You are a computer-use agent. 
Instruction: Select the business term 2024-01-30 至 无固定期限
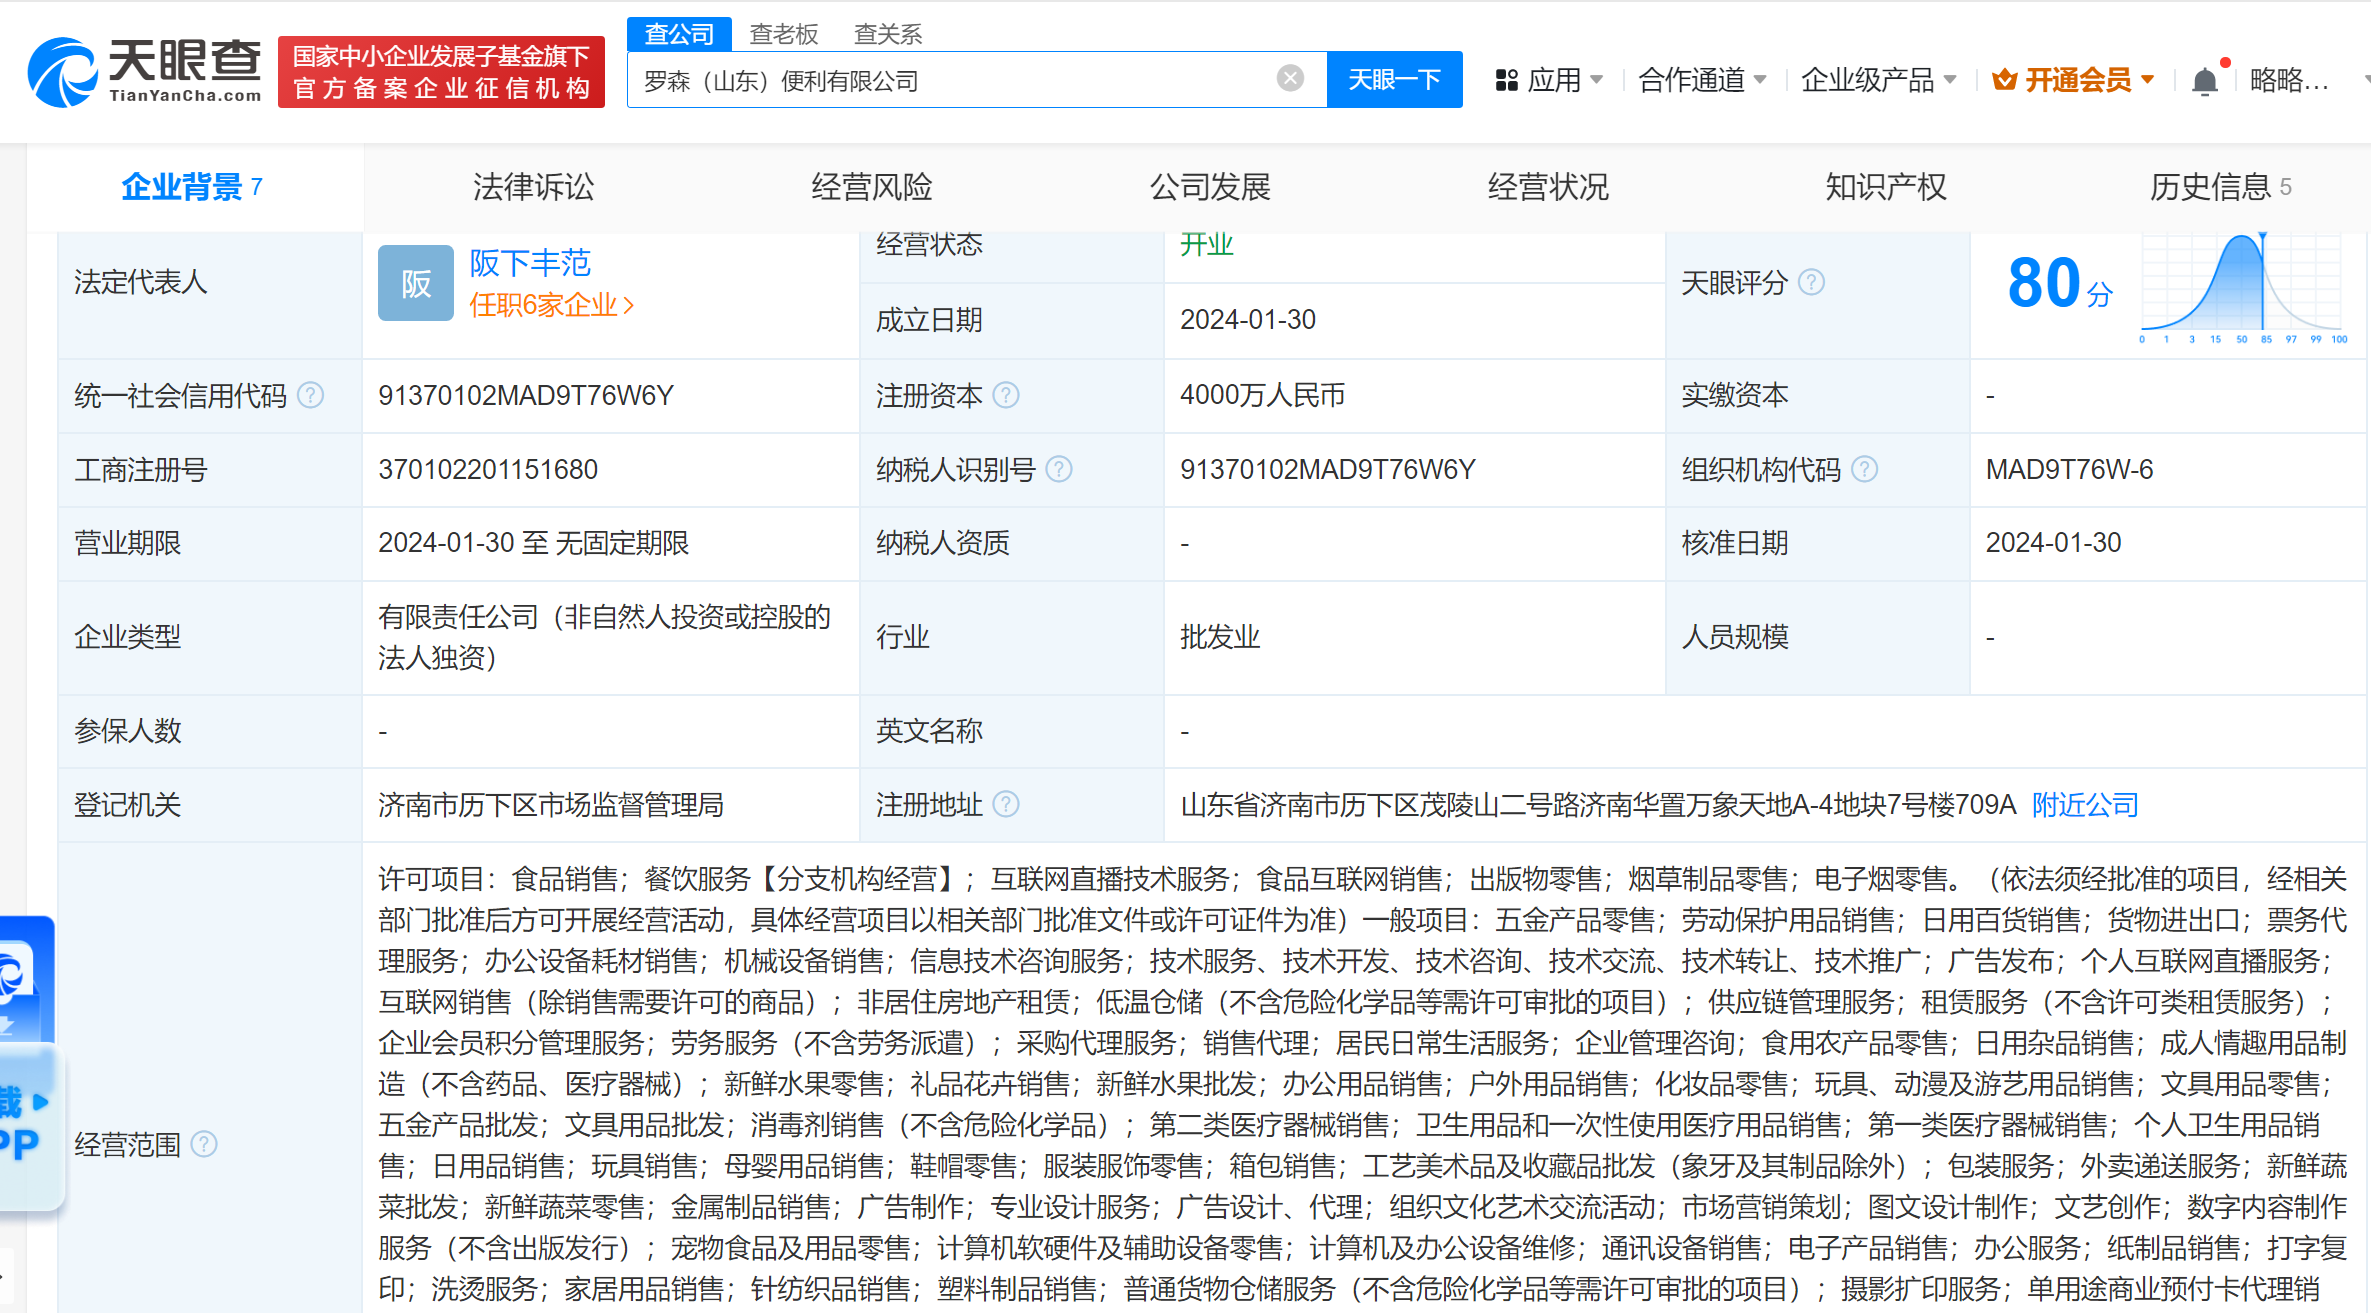coord(534,543)
